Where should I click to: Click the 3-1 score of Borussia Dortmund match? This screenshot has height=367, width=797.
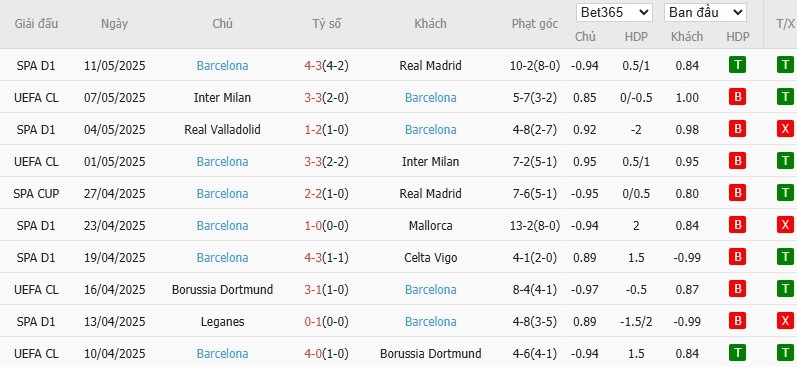314,290
